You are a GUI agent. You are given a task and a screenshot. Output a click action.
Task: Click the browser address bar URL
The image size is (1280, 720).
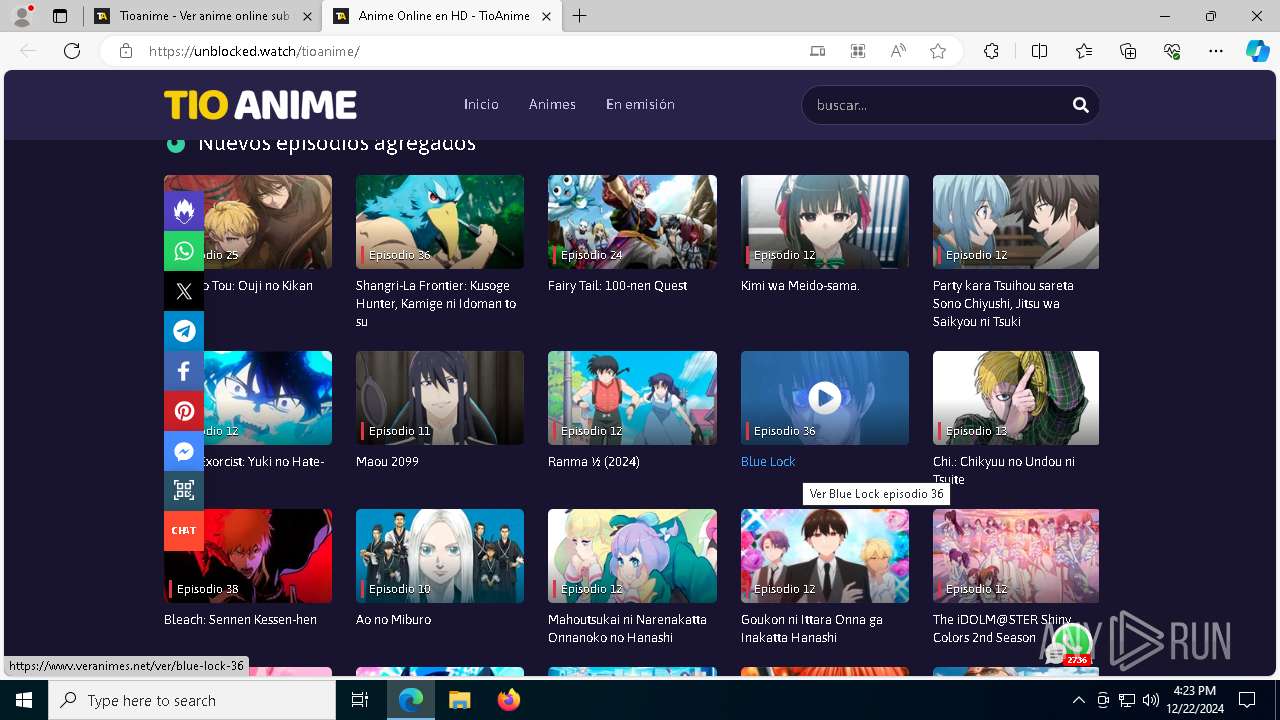pyautogui.click(x=254, y=51)
